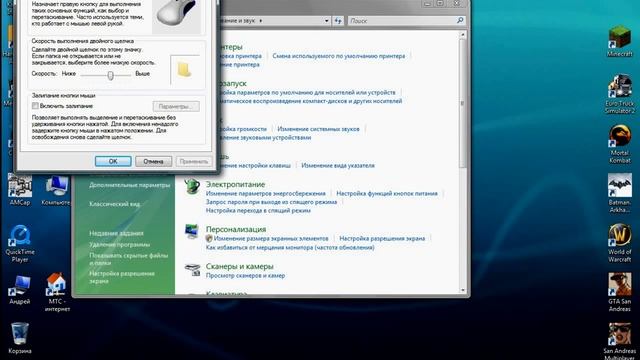Screen dimensions: 640x360
Task: Select the МТС-интернет desktop shortcut
Action: (57, 292)
